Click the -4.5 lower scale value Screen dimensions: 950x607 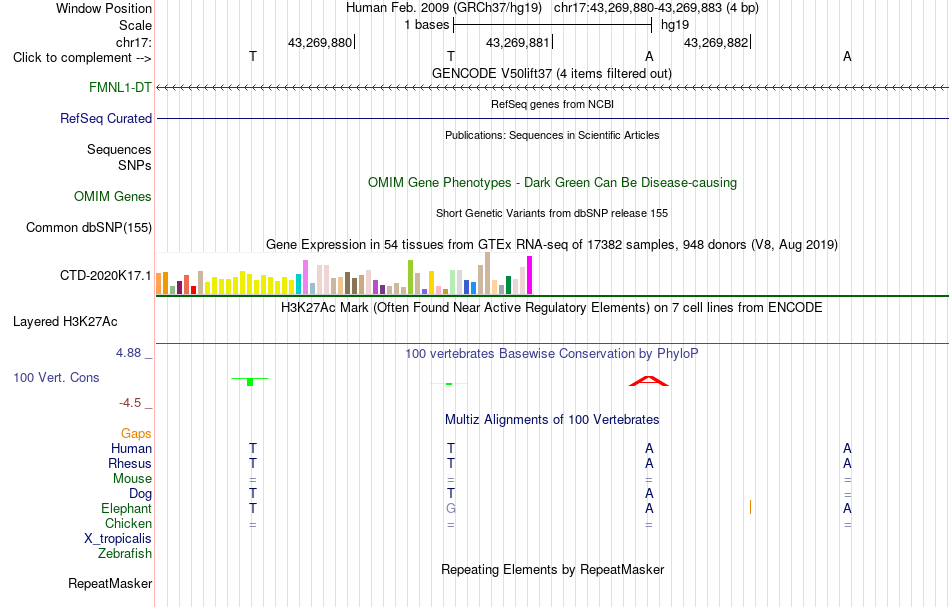point(130,403)
